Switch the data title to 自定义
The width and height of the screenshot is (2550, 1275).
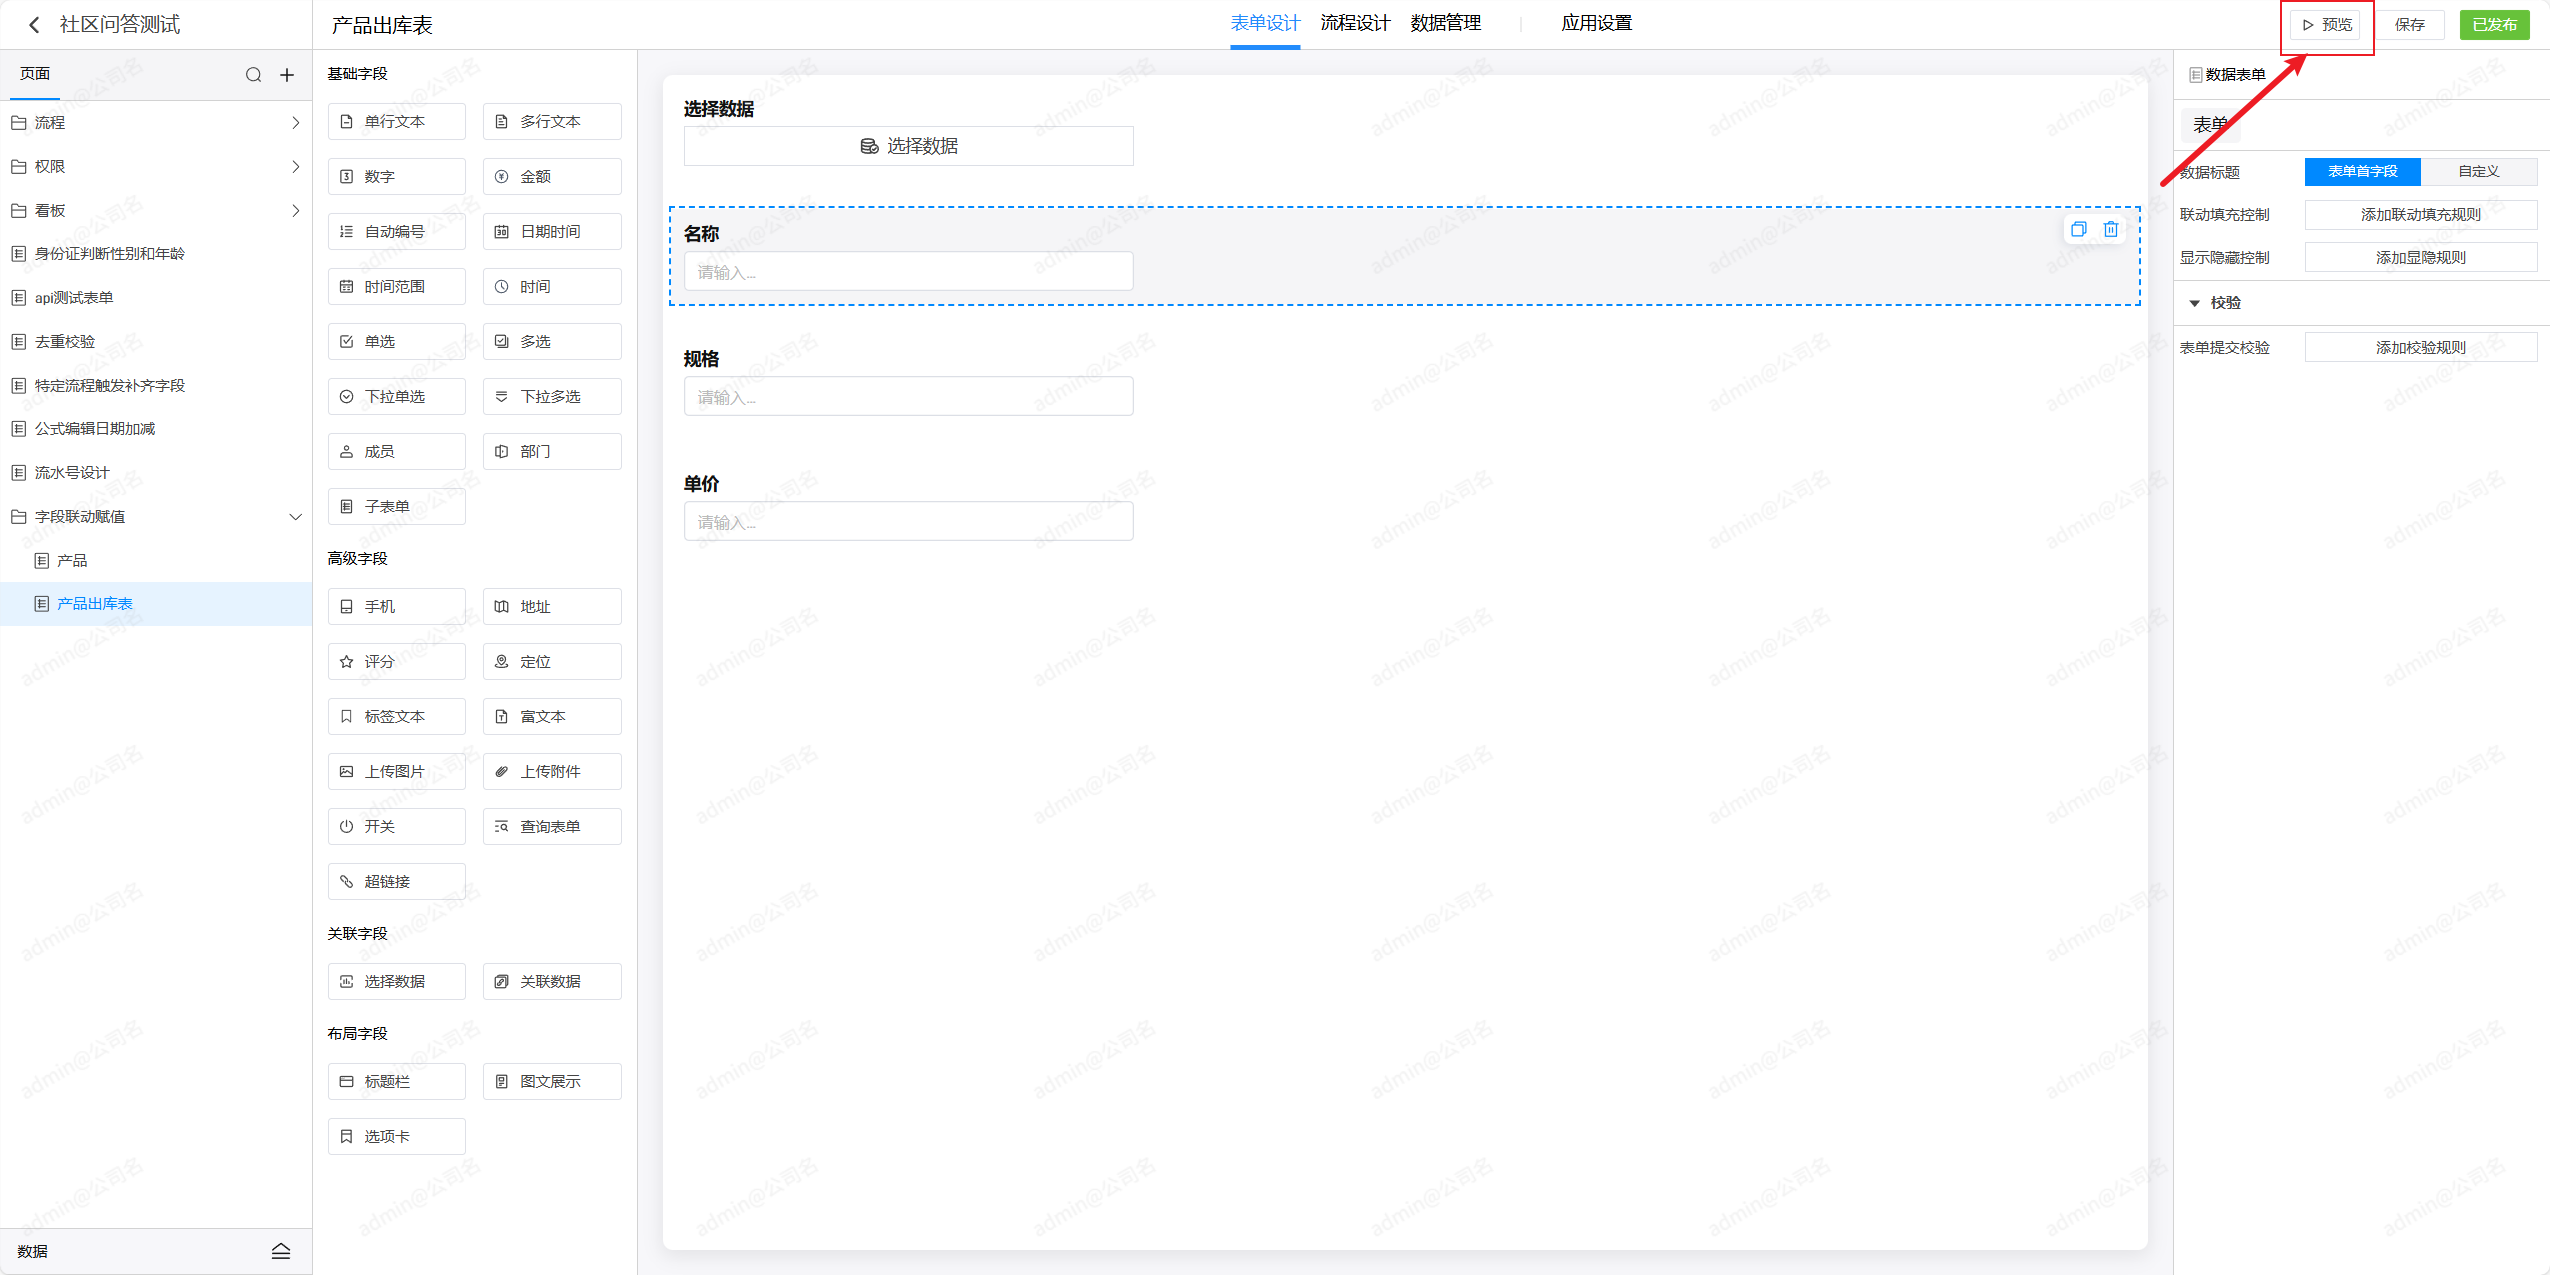(2478, 172)
